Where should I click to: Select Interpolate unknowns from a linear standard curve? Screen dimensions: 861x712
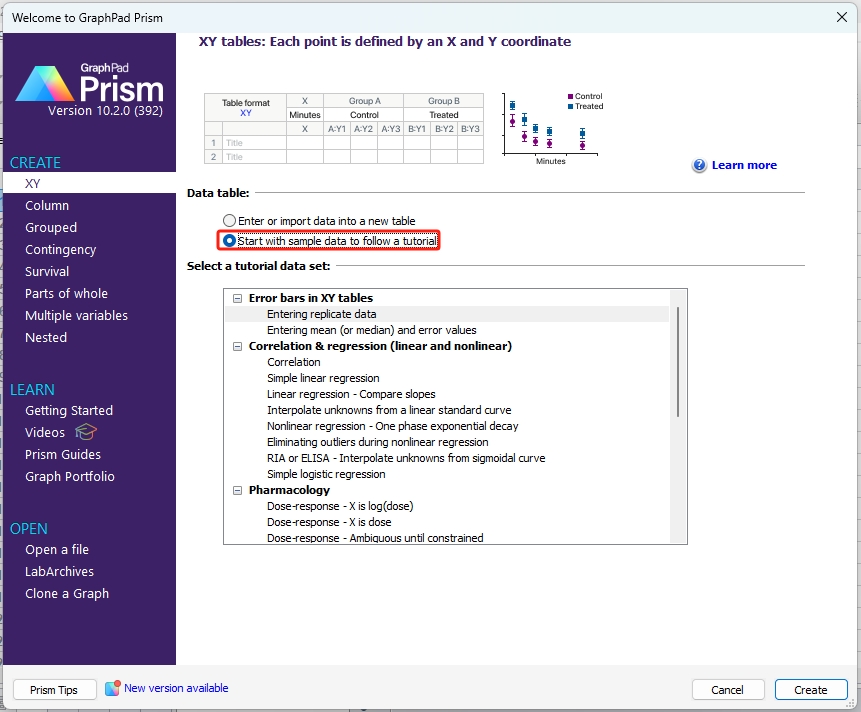coord(389,410)
